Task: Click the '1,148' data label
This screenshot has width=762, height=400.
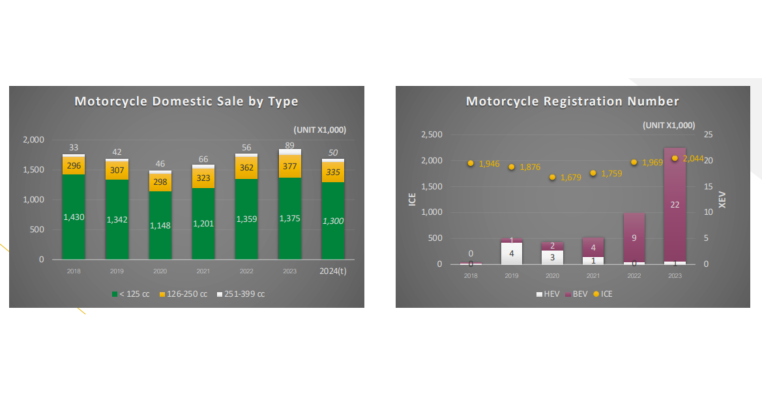Action: 160,226
